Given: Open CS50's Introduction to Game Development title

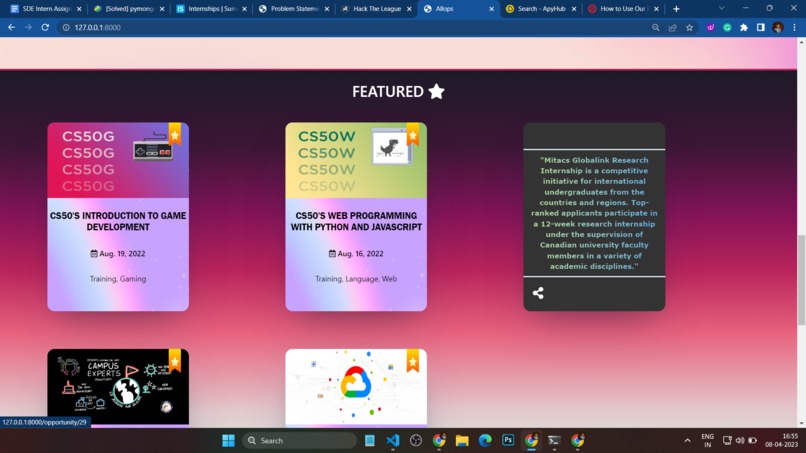Looking at the screenshot, I should tap(118, 221).
